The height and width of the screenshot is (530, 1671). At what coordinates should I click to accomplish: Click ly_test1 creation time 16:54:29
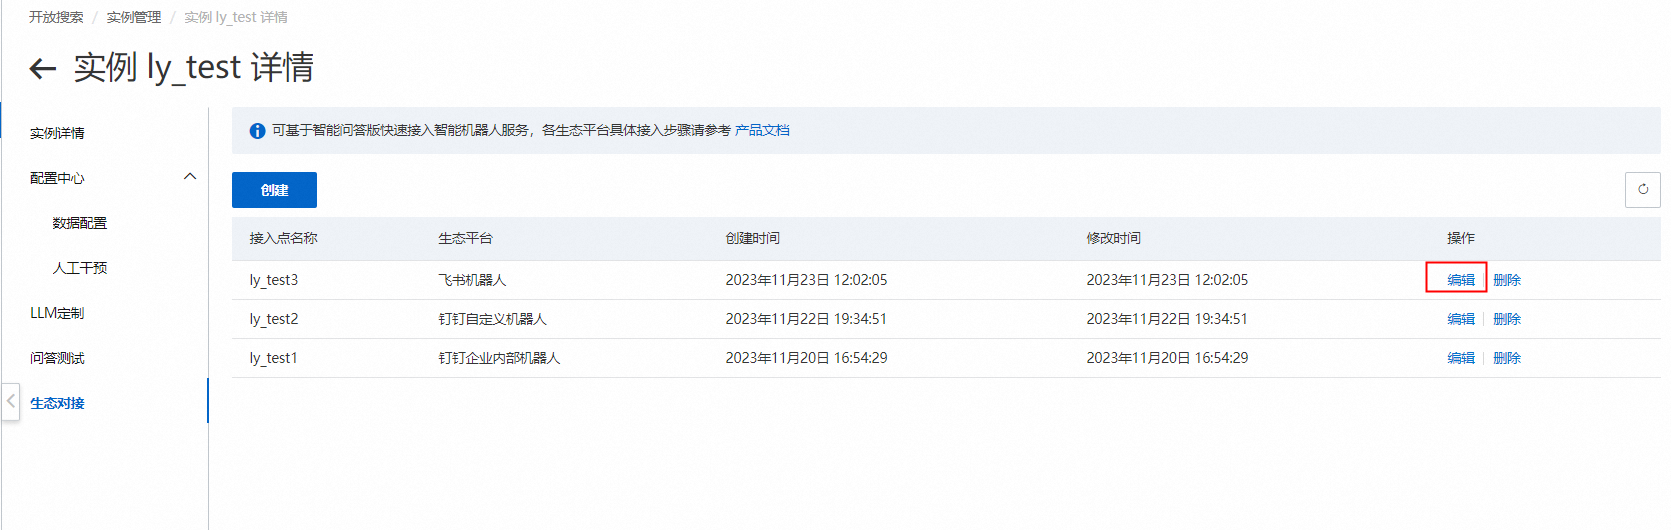click(806, 358)
